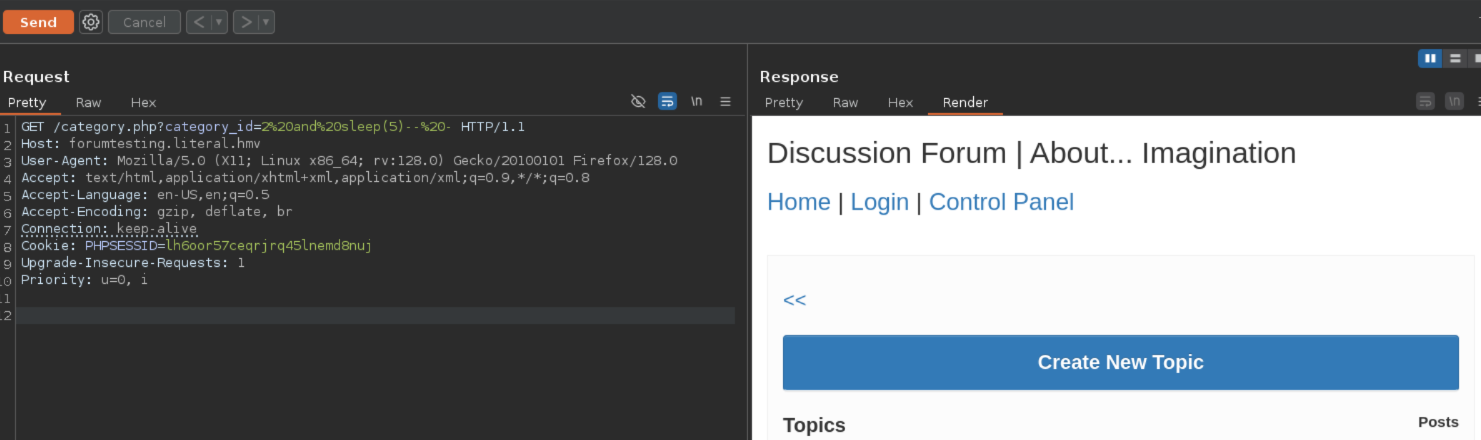The height and width of the screenshot is (440, 1481).
Task: Toggle hidden characters eye icon in request
Action: (x=638, y=102)
